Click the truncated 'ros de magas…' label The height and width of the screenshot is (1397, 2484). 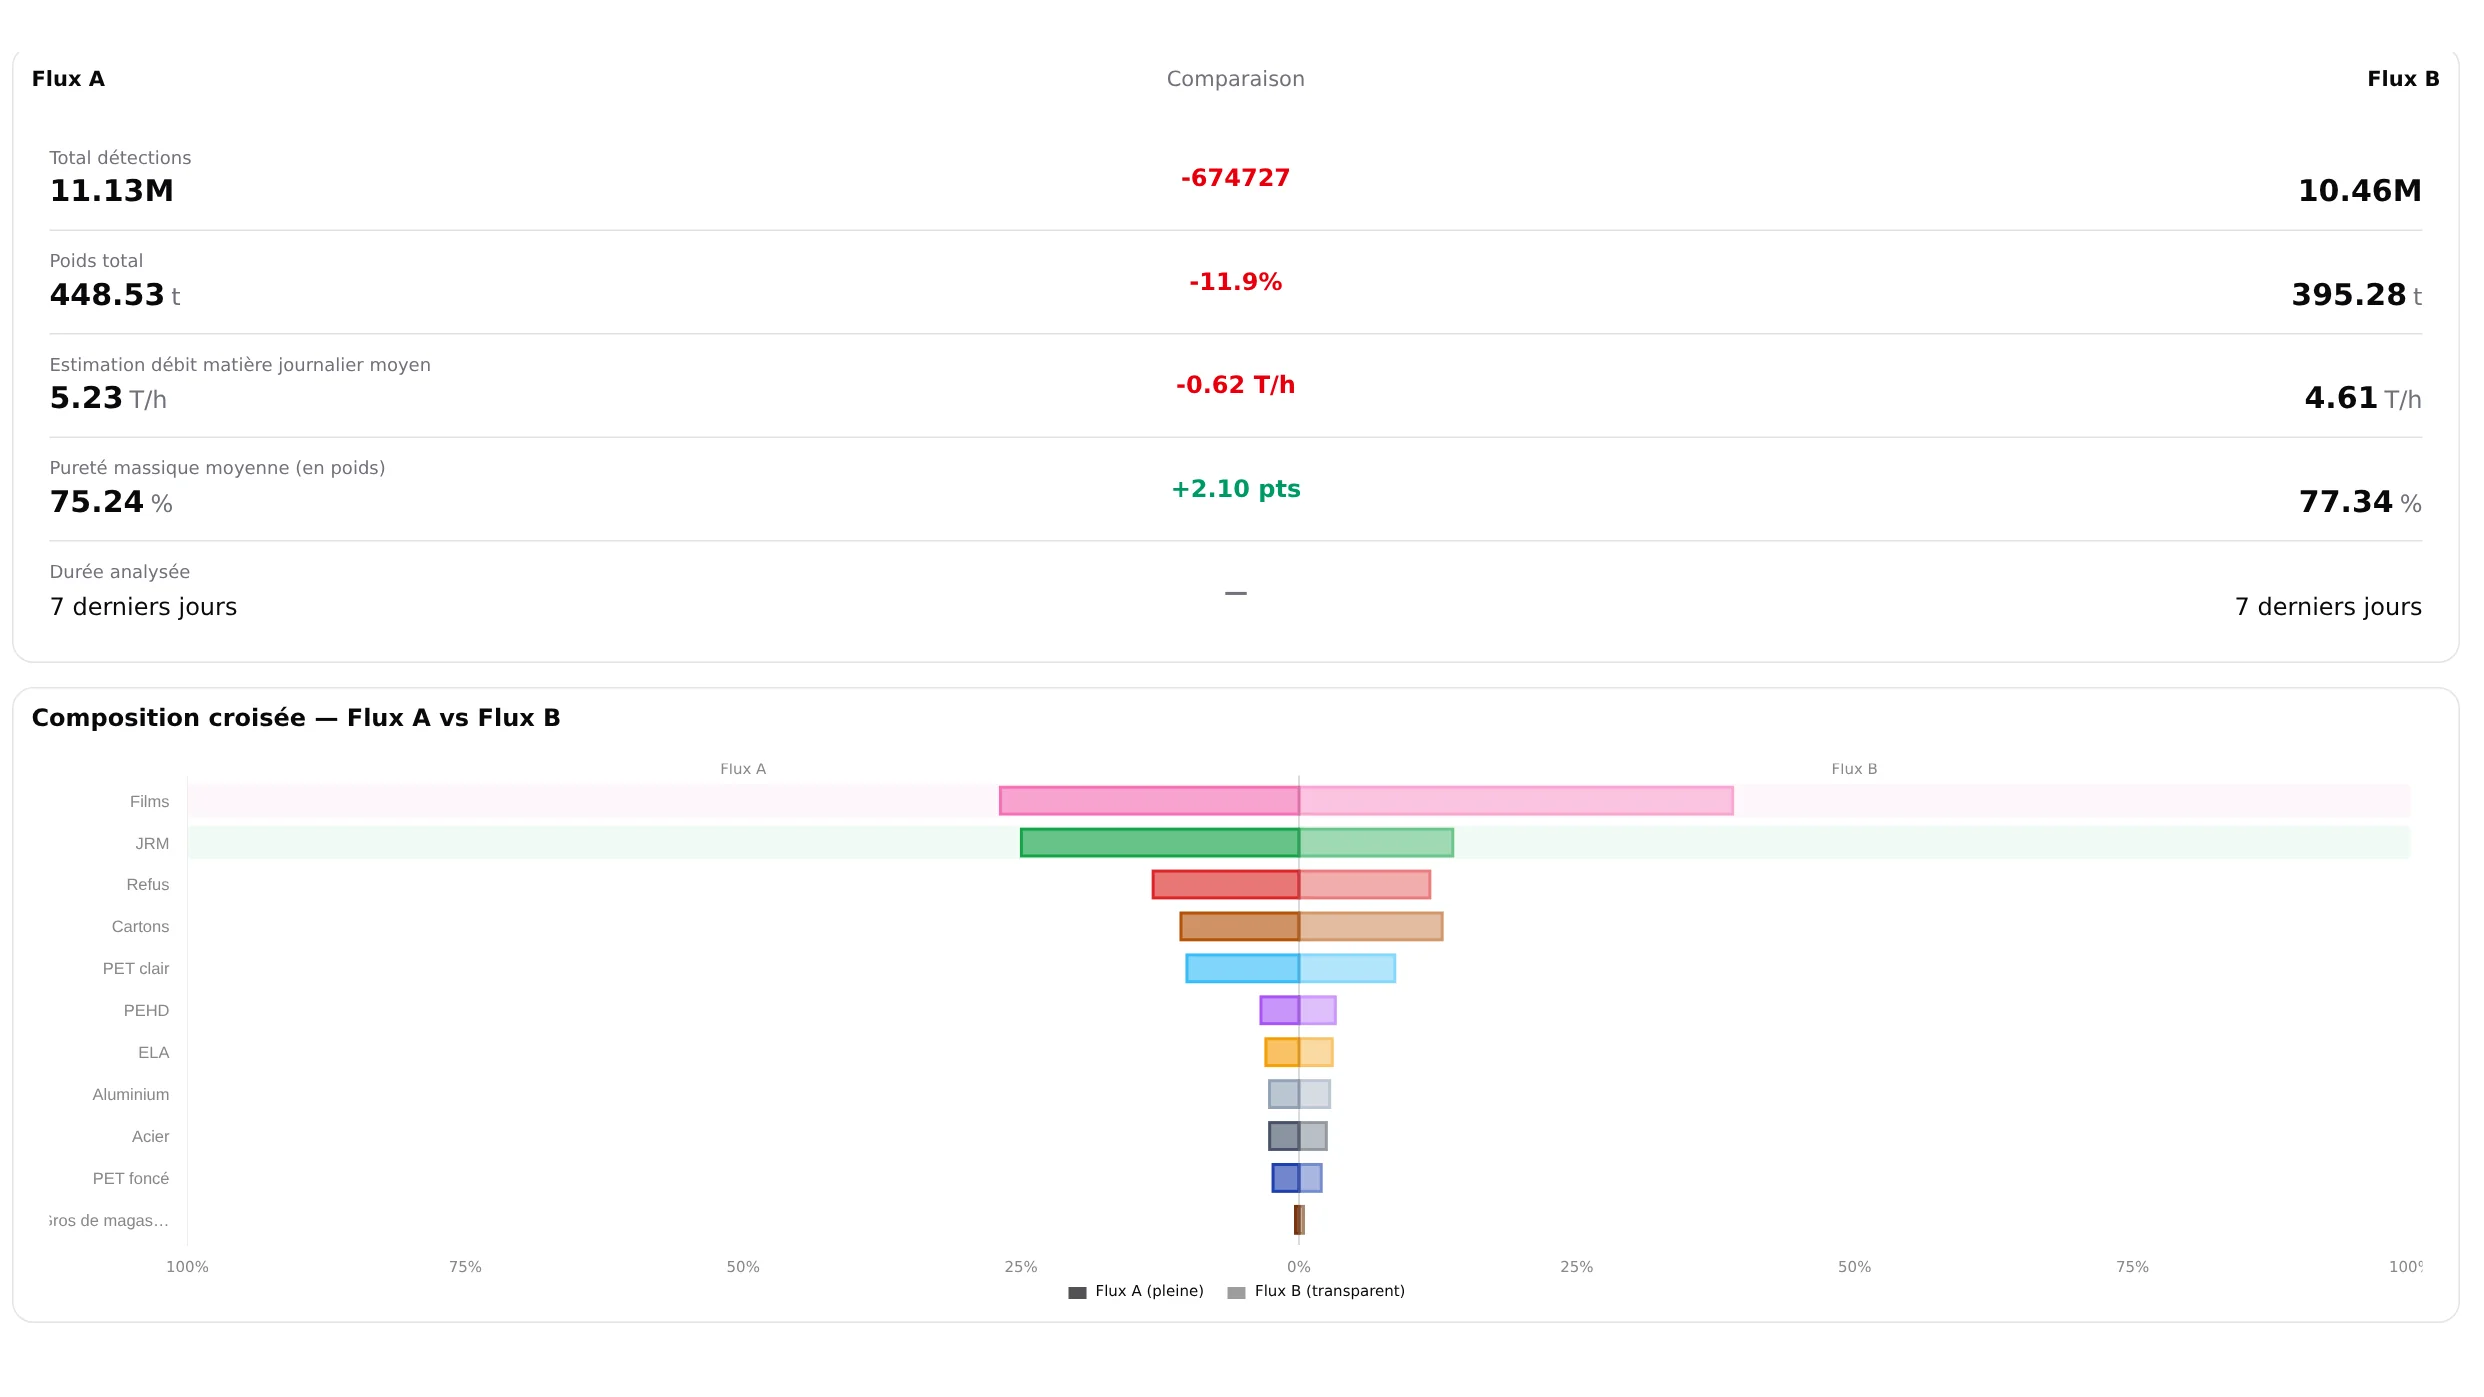(x=109, y=1221)
